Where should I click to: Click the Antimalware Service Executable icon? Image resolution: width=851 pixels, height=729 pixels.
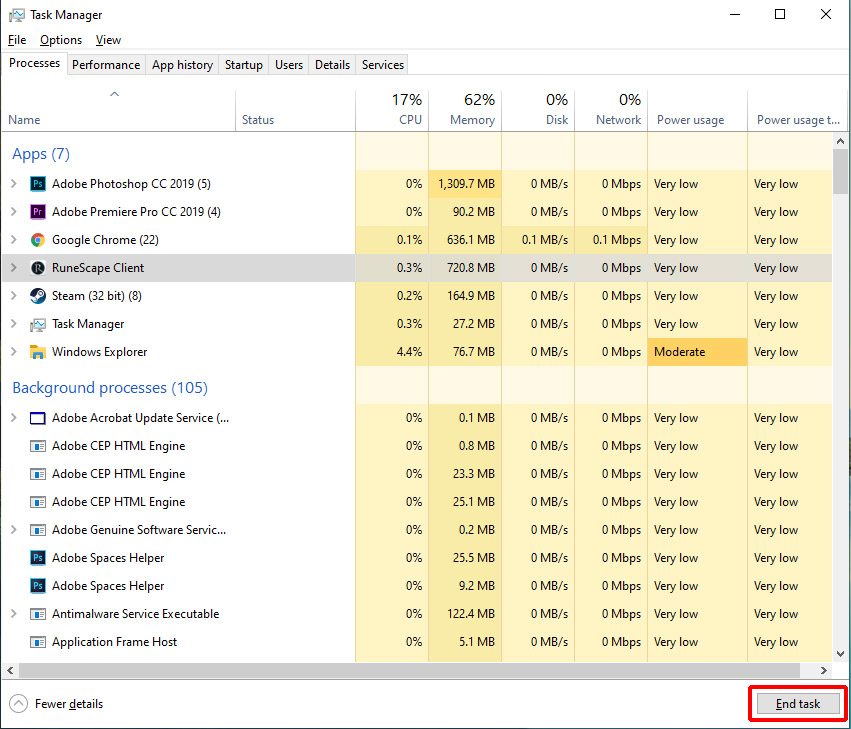click(x=37, y=614)
